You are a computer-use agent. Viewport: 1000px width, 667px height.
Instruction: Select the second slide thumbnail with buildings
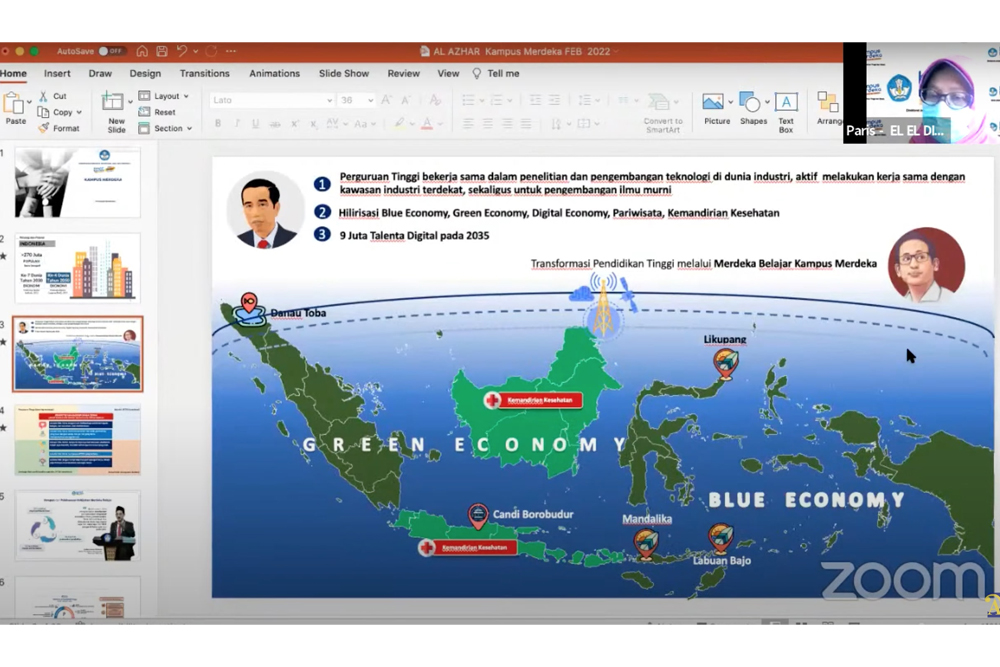[77, 267]
